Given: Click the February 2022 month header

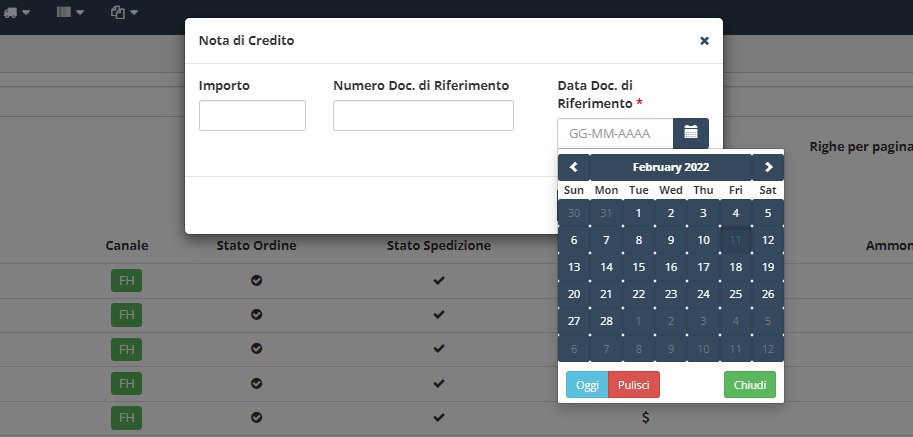Looking at the screenshot, I should tap(670, 167).
